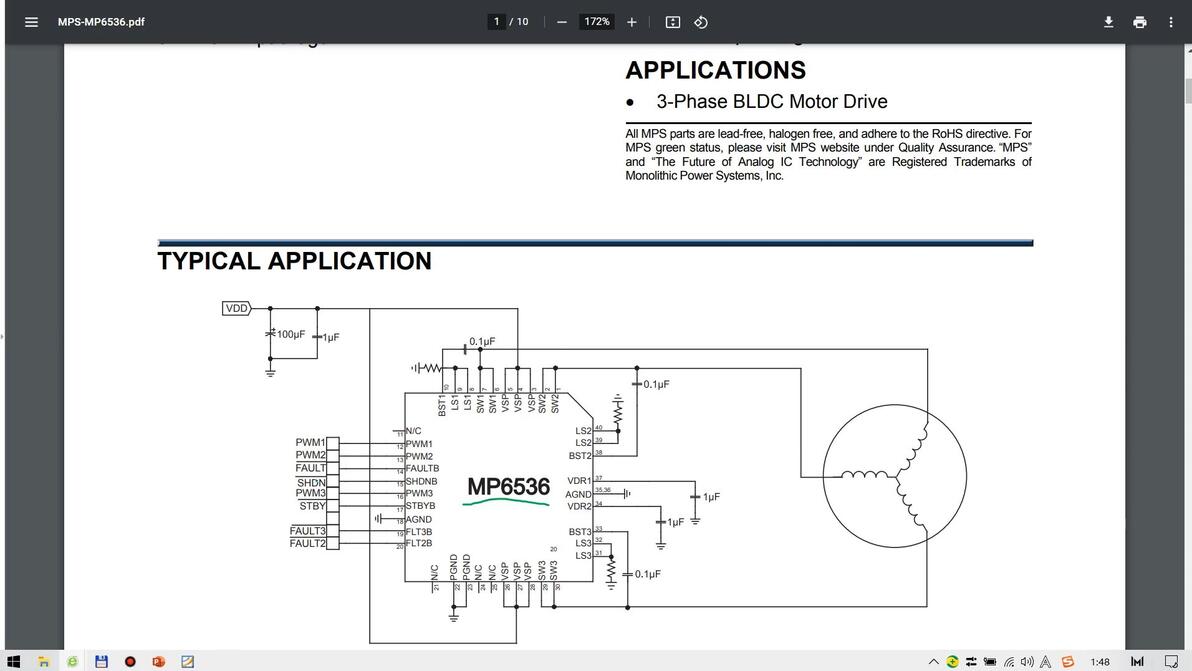
Task: Click the green circular tray icon
Action: tap(953, 662)
